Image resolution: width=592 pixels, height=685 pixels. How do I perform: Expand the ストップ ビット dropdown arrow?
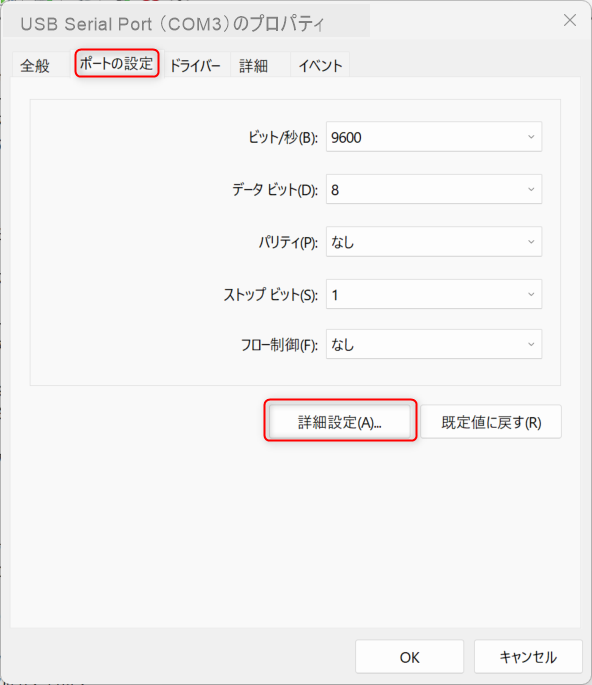tap(531, 294)
